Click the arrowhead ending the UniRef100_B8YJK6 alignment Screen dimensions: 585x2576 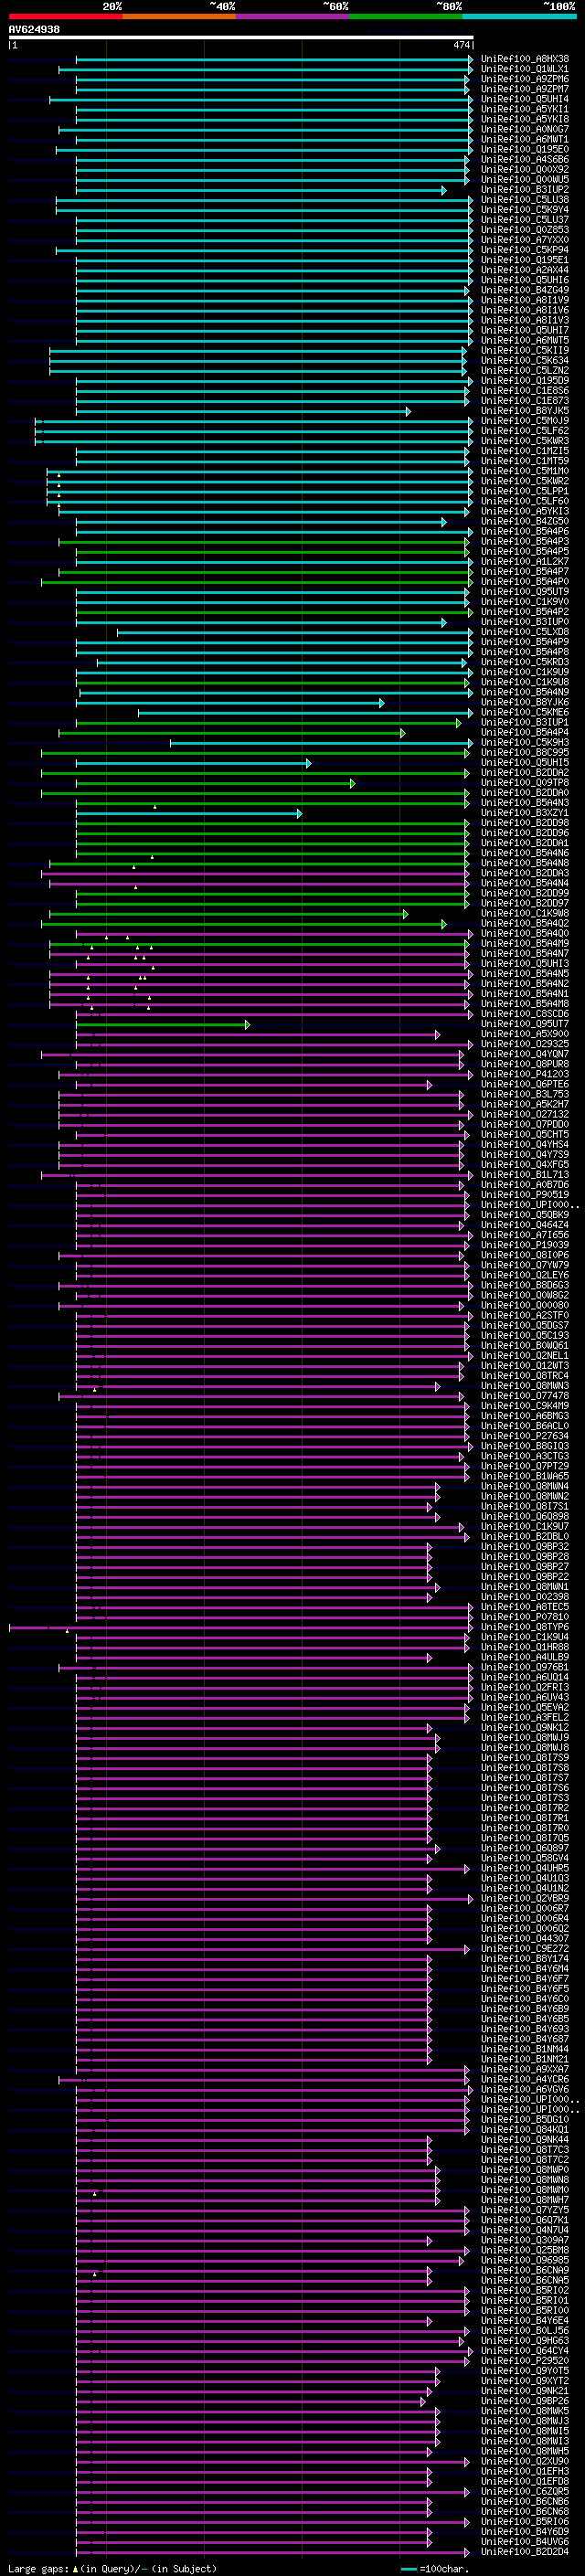tap(381, 703)
